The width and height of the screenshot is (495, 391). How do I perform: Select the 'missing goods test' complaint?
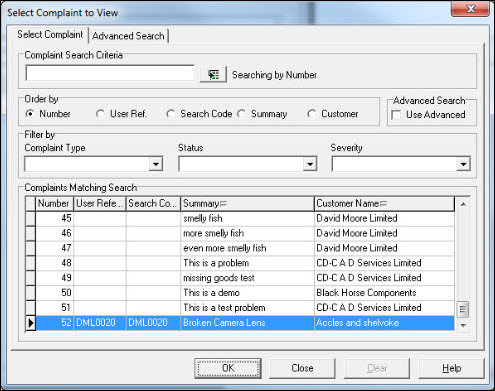(247, 278)
